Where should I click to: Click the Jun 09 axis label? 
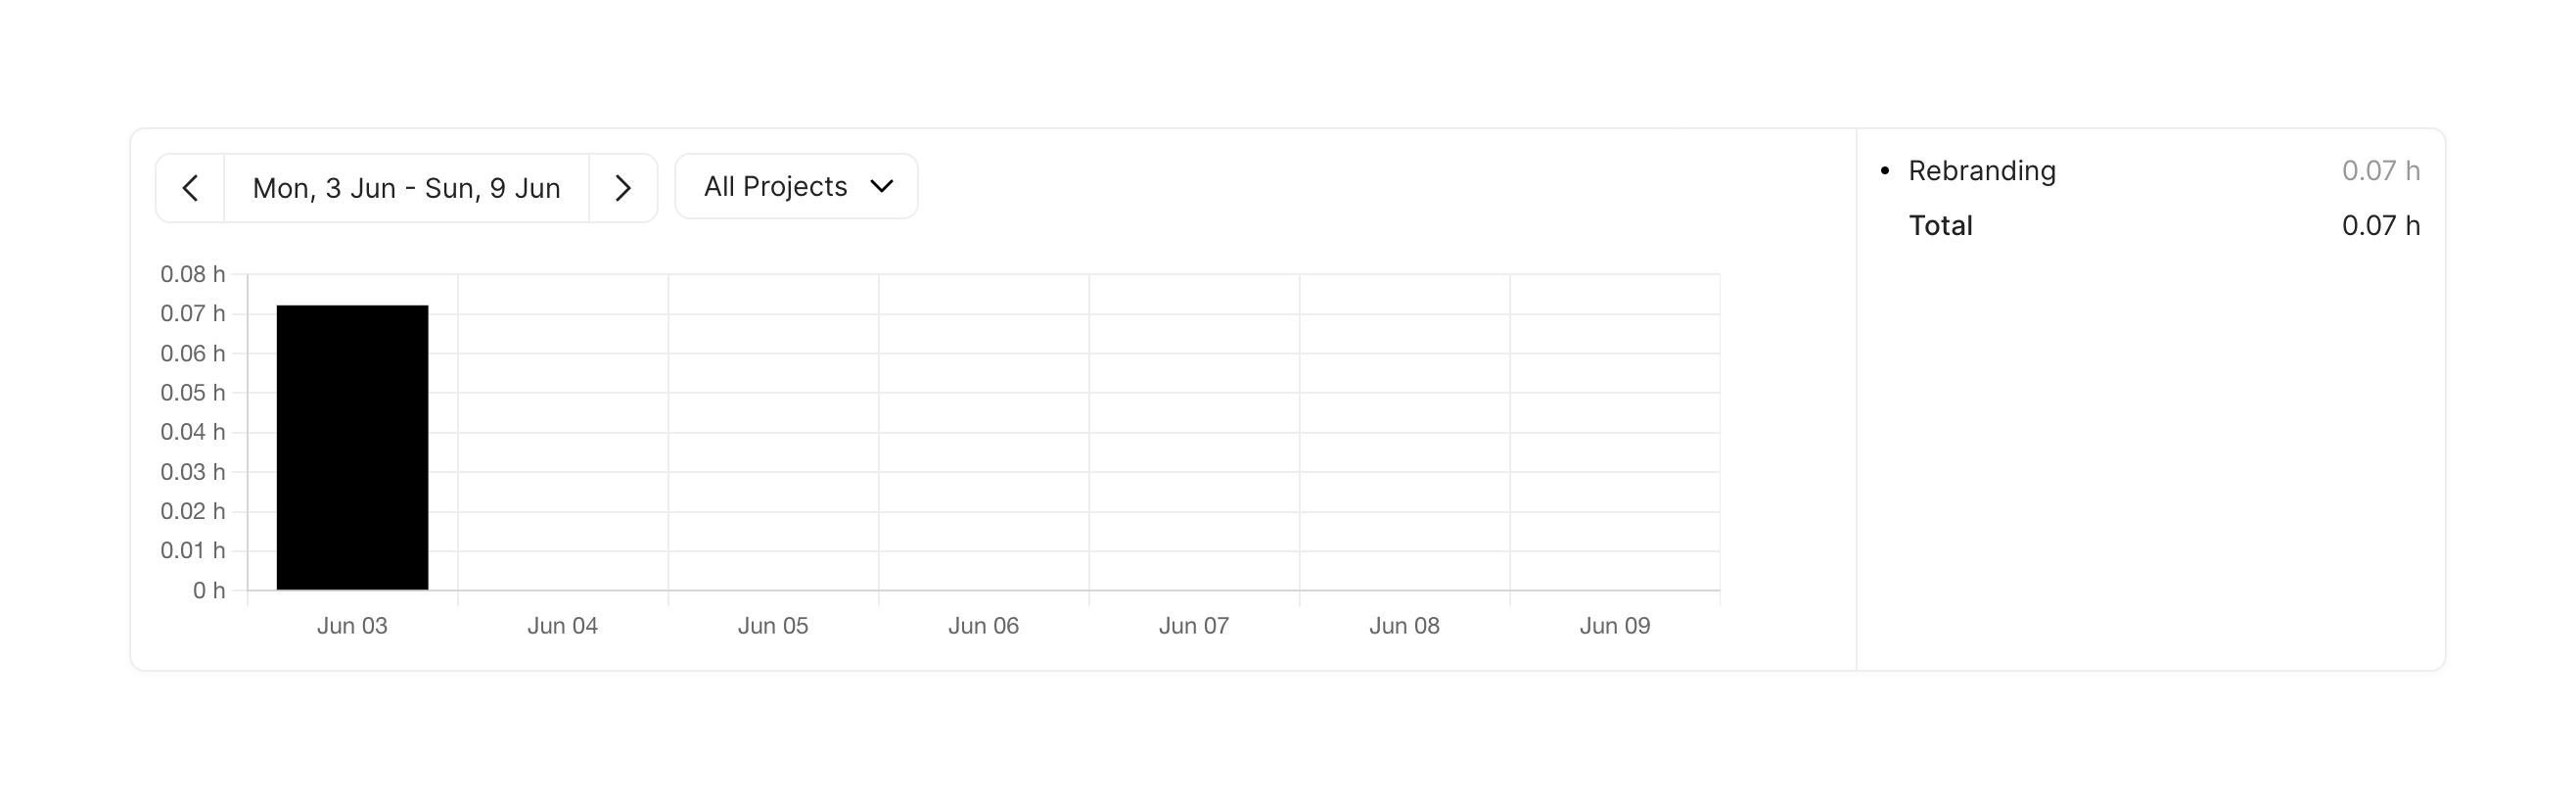coord(1614,626)
